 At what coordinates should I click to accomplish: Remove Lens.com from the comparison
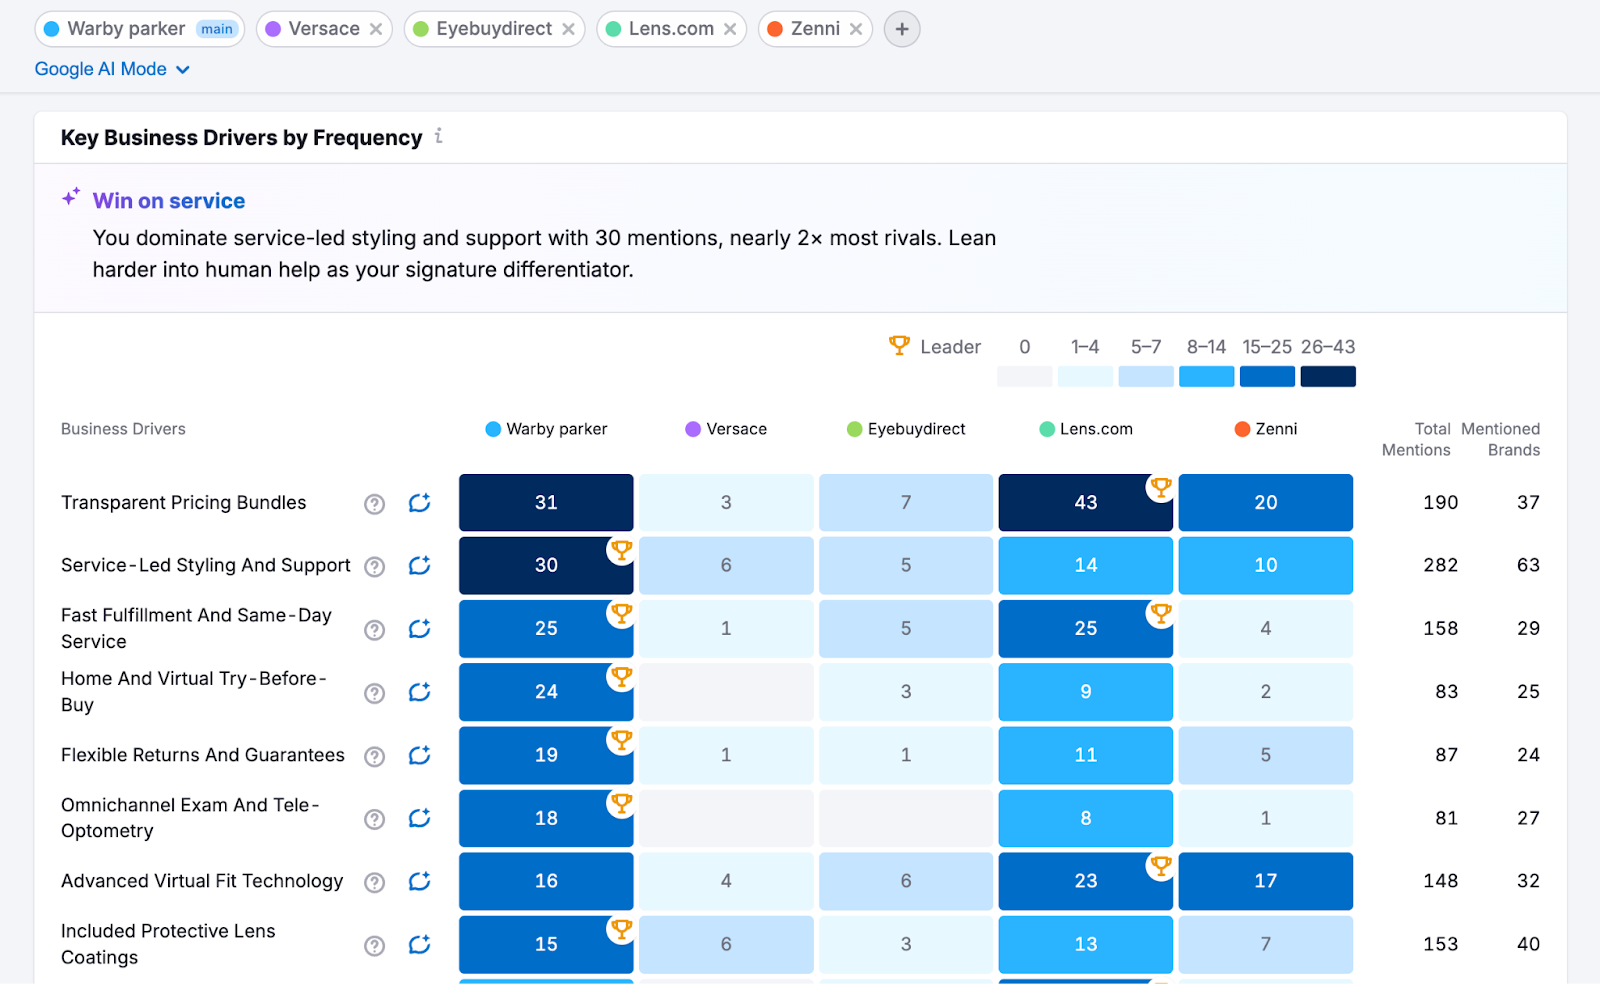(730, 29)
